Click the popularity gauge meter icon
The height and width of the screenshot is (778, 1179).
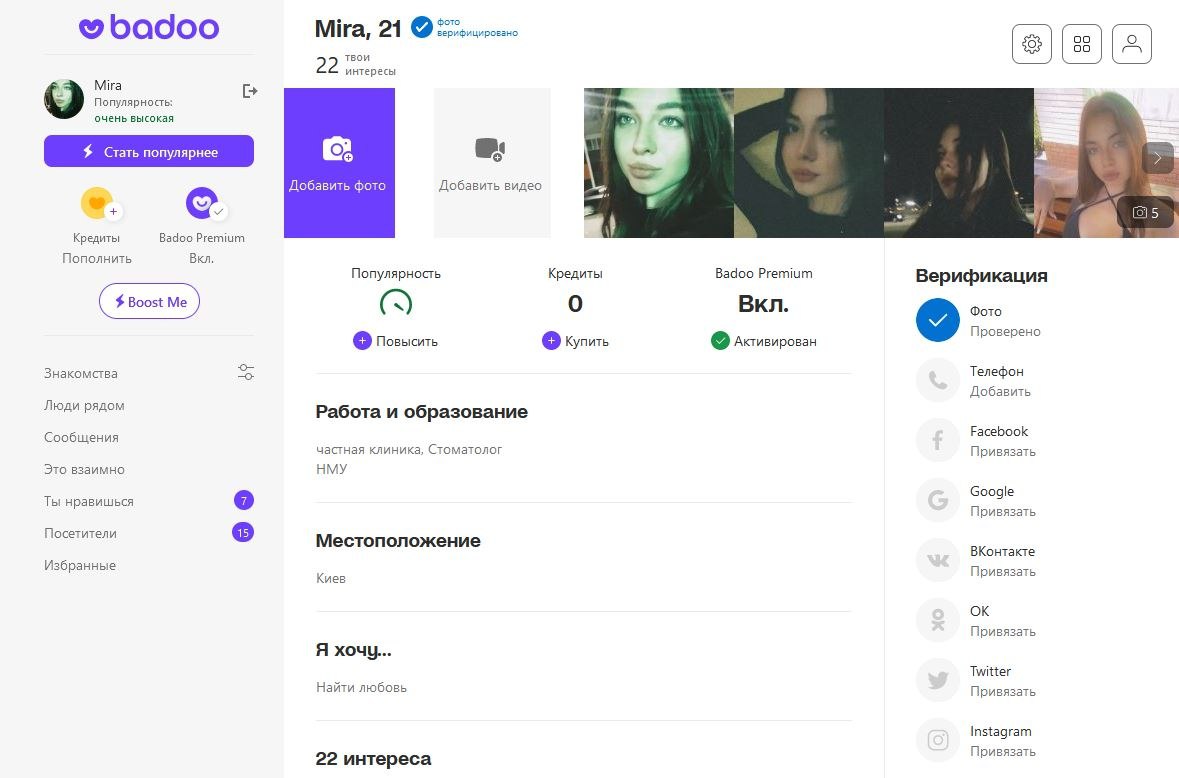pyautogui.click(x=396, y=304)
